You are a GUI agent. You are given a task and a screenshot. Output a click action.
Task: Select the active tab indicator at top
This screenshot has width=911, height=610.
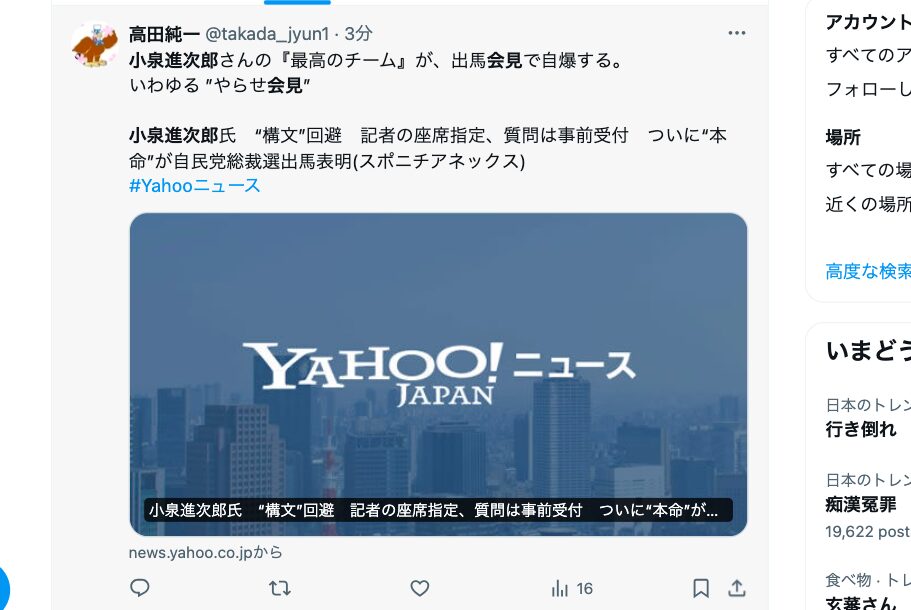click(x=297, y=2)
